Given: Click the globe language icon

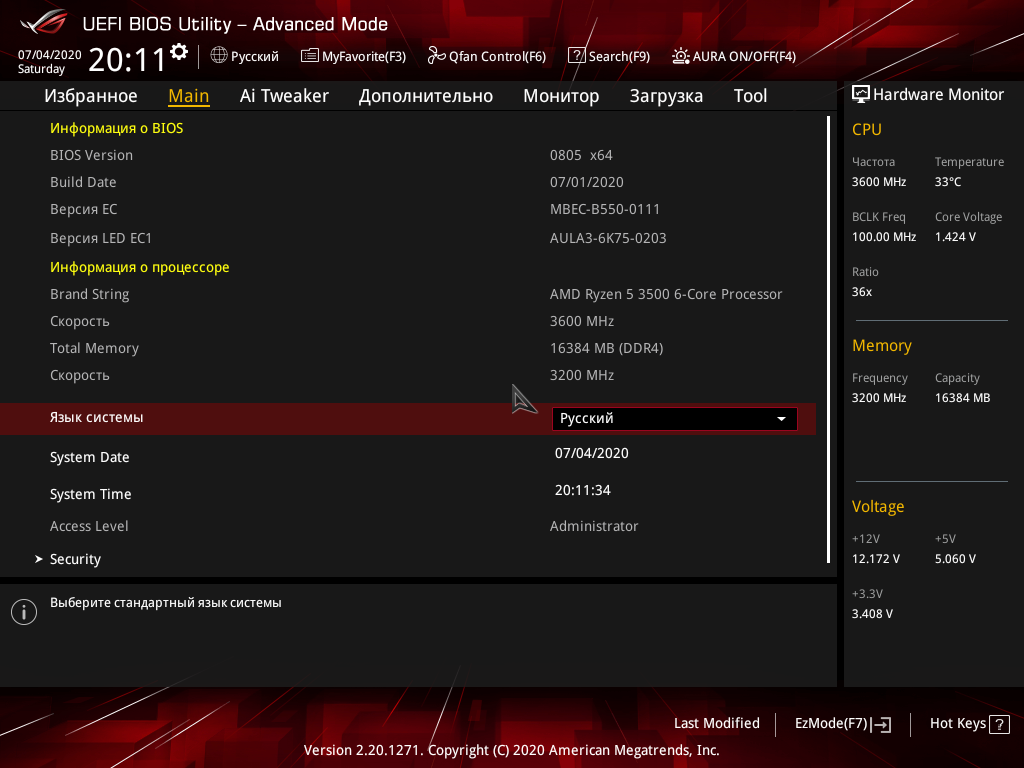Looking at the screenshot, I should click(x=219, y=56).
